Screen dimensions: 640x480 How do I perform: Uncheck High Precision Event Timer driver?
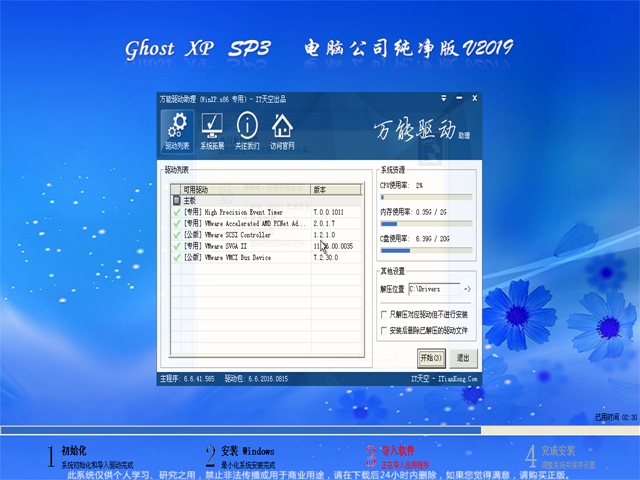177,212
